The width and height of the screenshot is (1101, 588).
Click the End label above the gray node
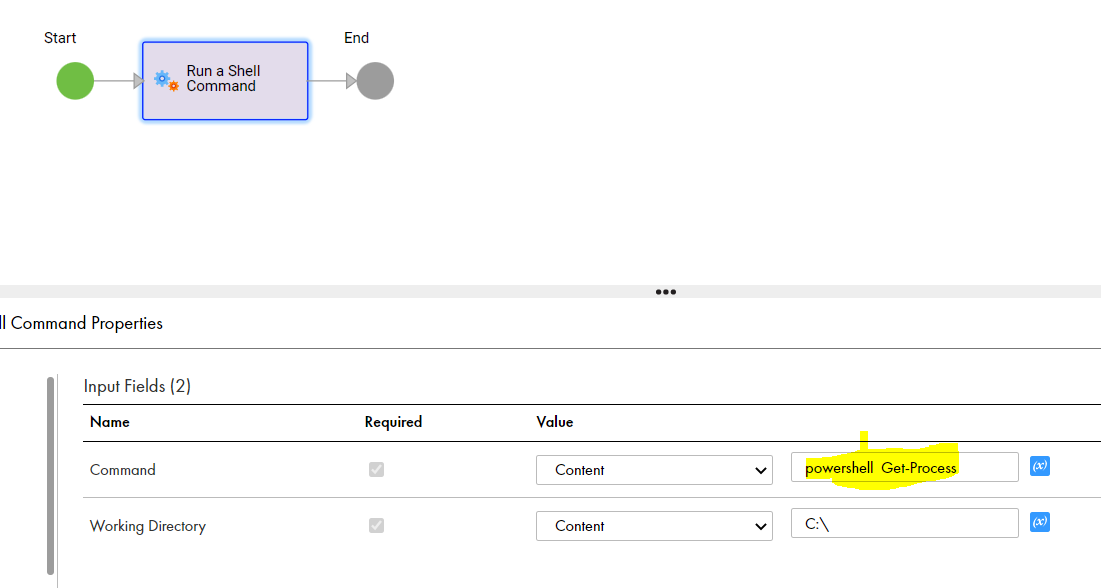(356, 38)
